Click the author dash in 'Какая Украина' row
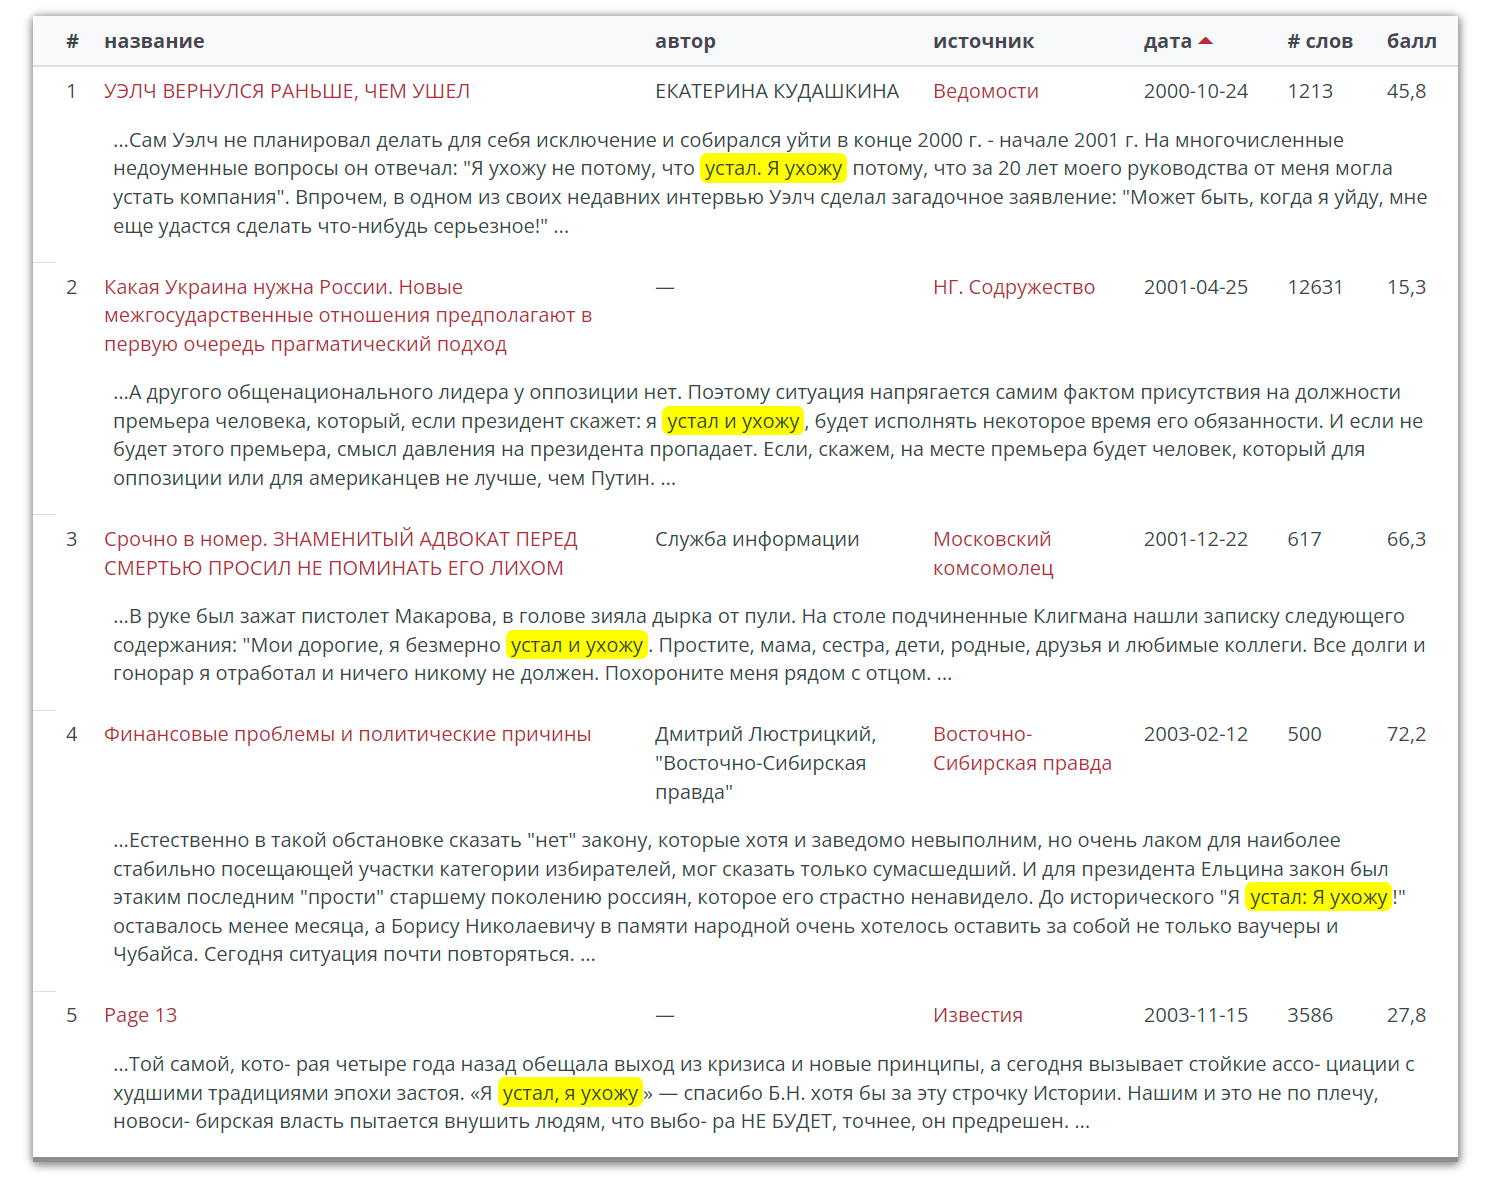This screenshot has height=1181, width=1491. point(665,287)
